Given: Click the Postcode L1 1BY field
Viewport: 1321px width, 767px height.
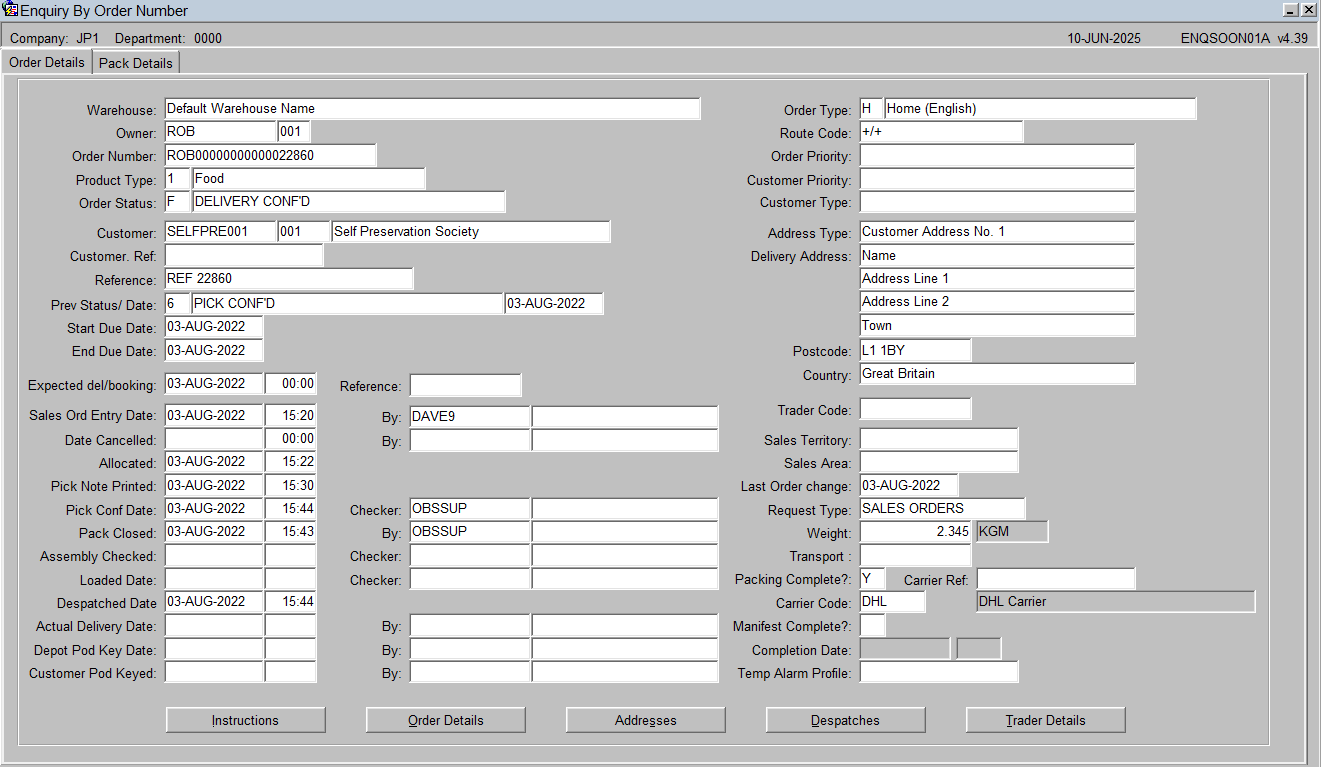Looking at the screenshot, I should [915, 351].
